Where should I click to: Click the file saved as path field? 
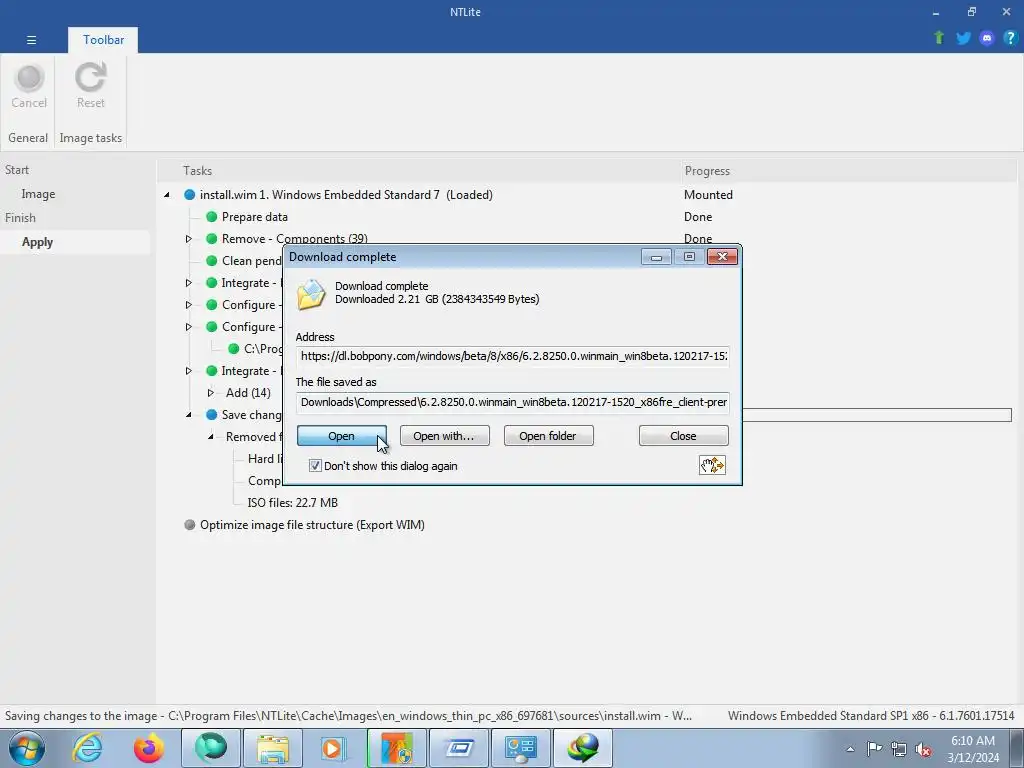coord(513,402)
